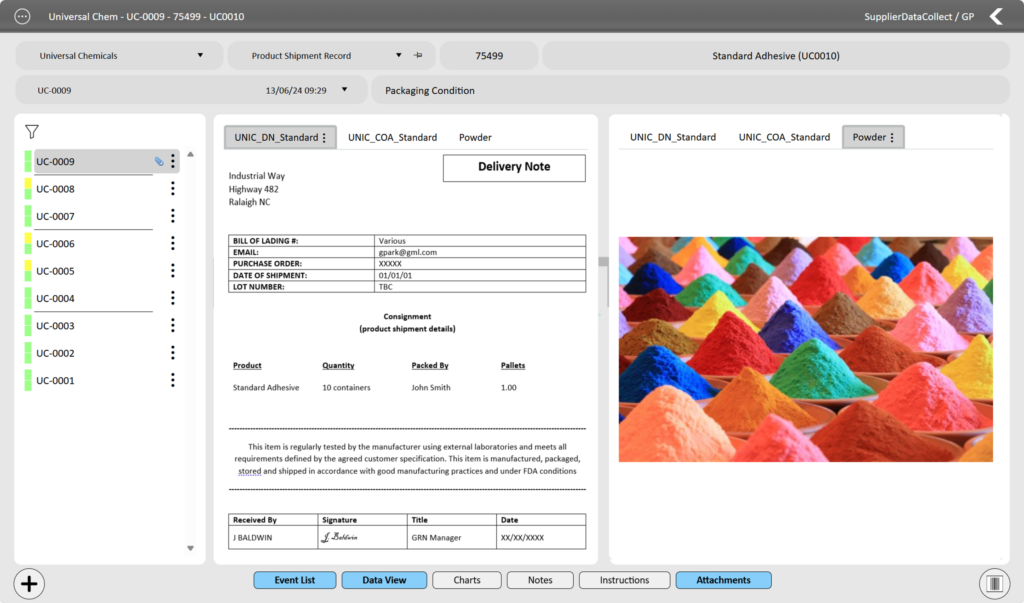
Task: Toggle the Attachments view button
Action: [x=724, y=580]
